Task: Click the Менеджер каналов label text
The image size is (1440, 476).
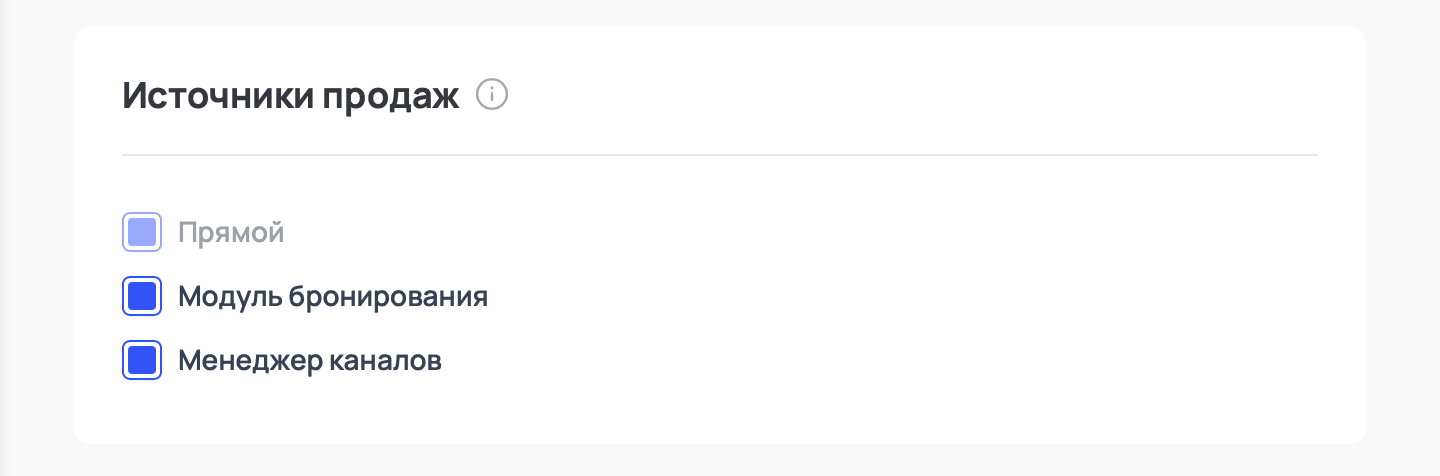Action: click(309, 360)
